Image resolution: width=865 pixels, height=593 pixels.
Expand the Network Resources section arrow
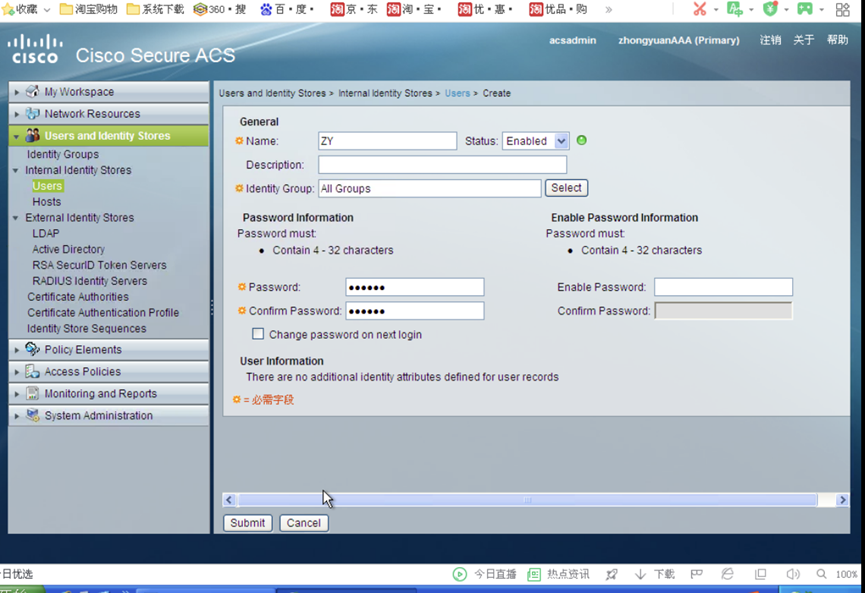click(17, 114)
